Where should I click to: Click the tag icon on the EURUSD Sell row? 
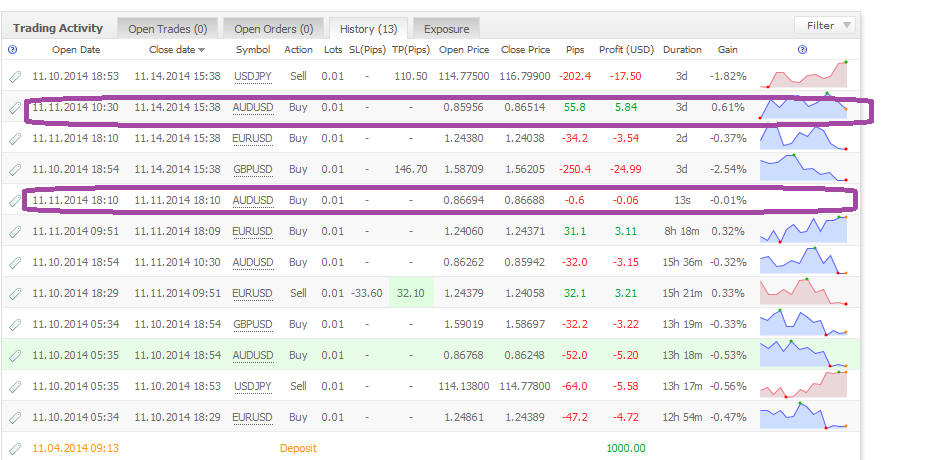coord(15,293)
